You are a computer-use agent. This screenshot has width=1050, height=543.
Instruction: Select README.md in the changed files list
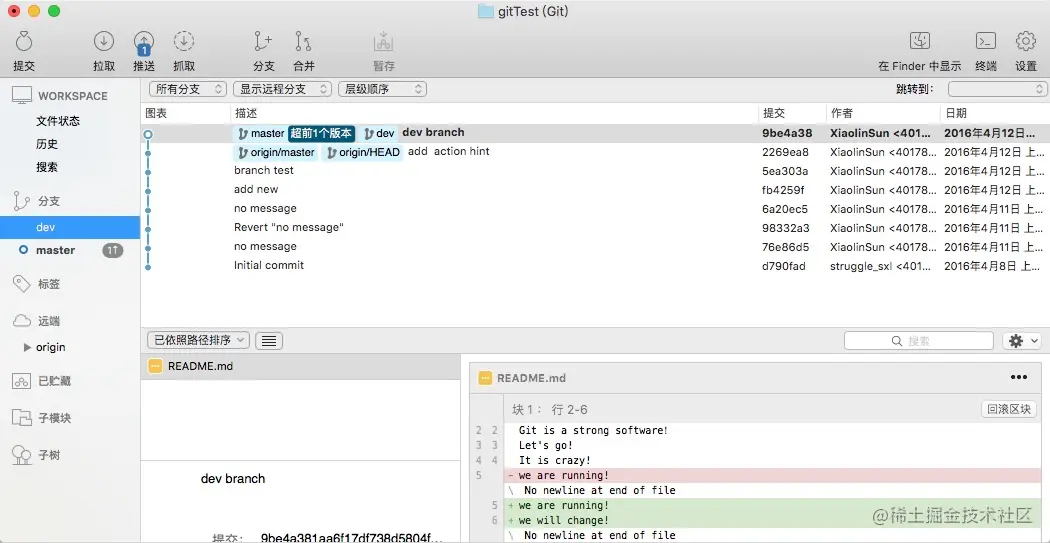[301, 366]
